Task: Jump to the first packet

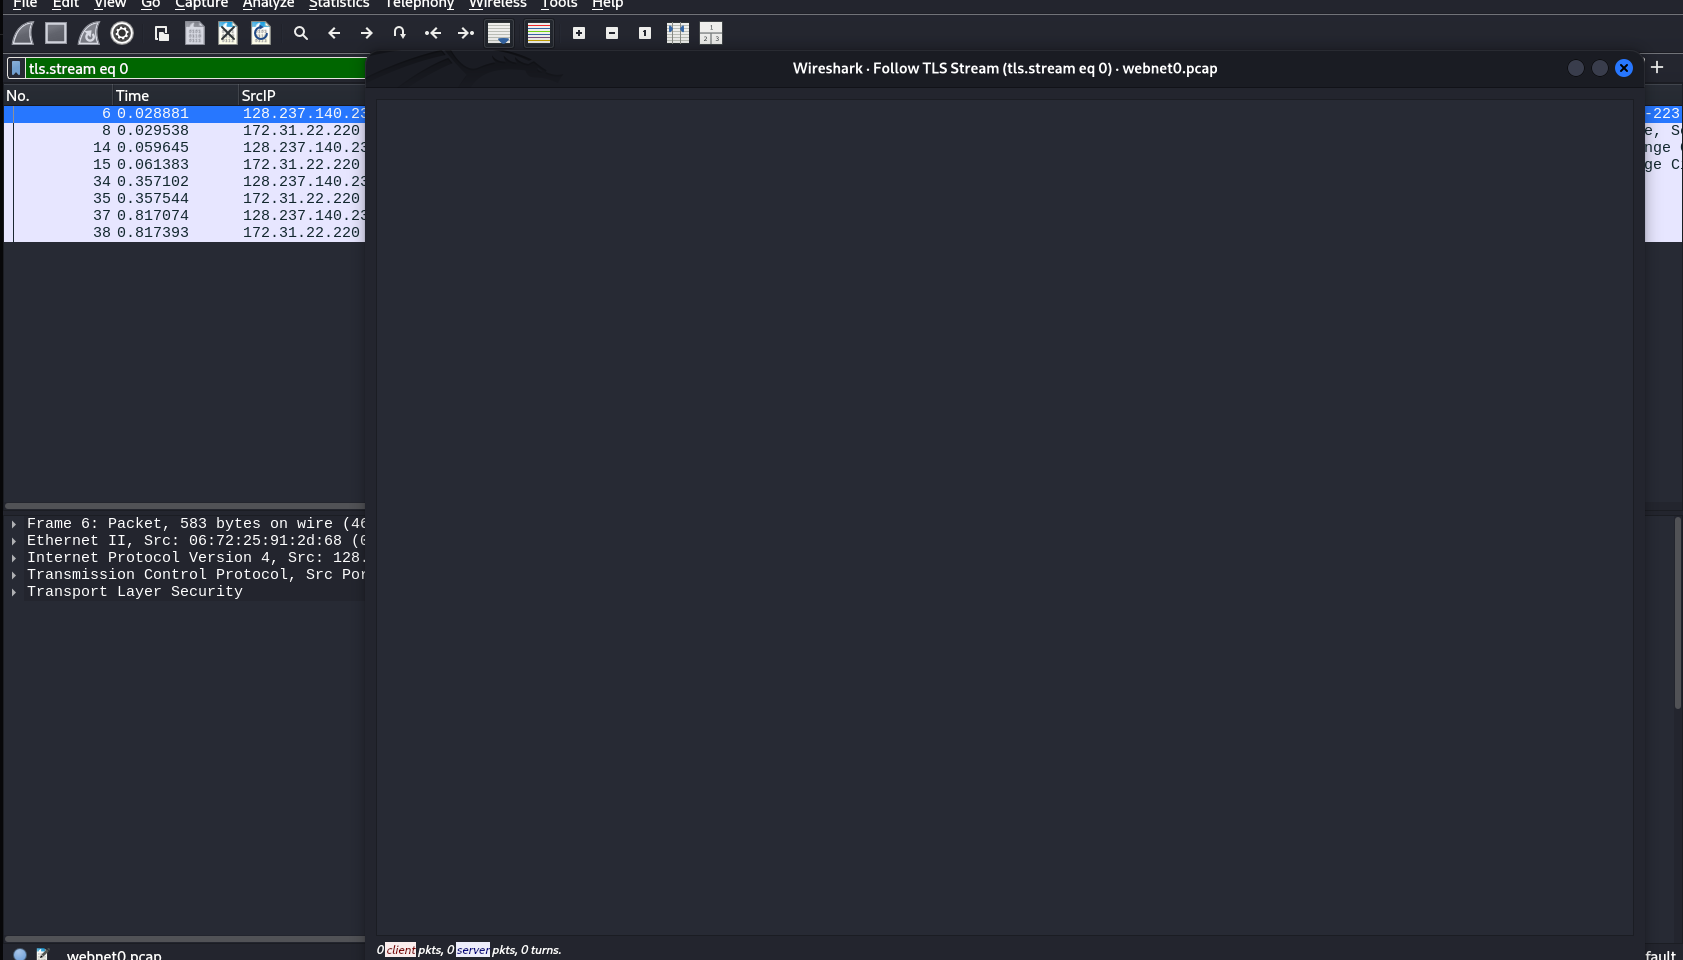Action: click(433, 33)
